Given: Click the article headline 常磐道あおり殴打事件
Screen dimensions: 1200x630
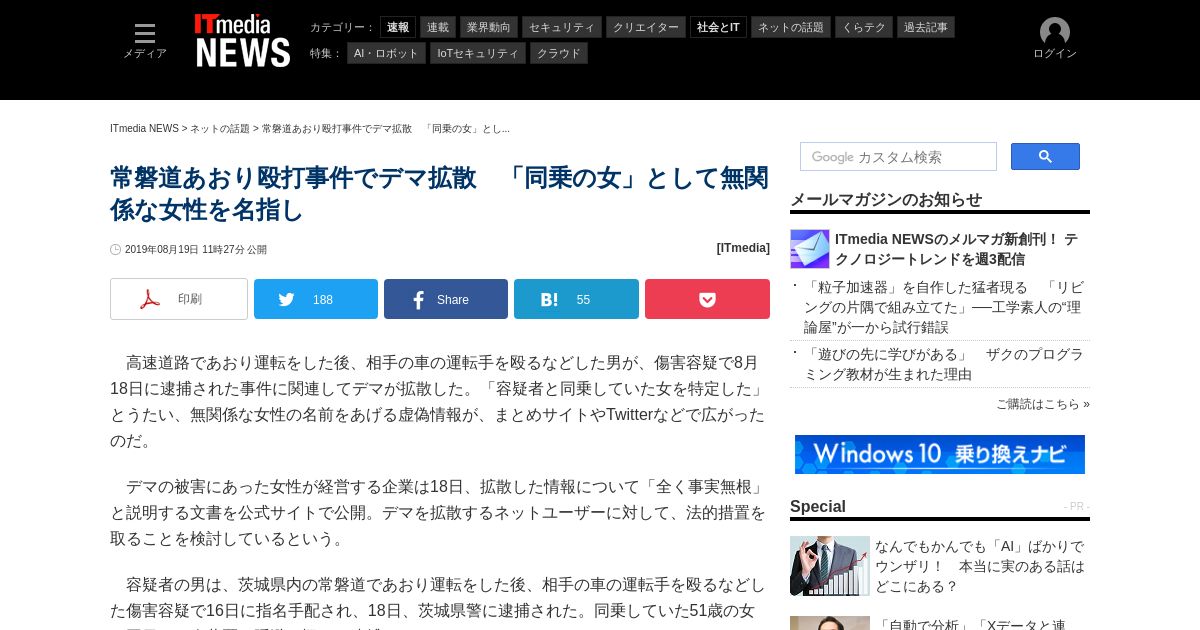Looking at the screenshot, I should pos(439,194).
